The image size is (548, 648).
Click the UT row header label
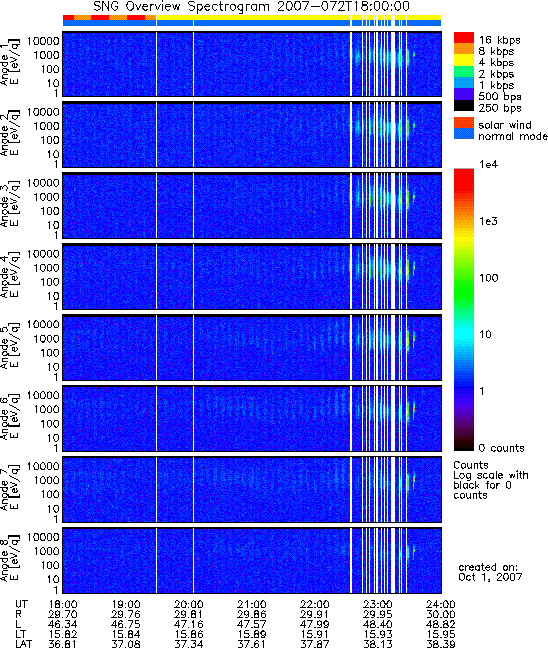[x=21, y=605]
